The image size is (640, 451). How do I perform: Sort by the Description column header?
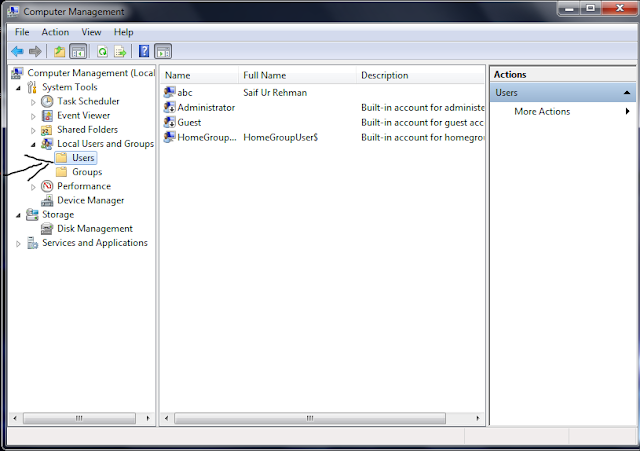click(420, 75)
